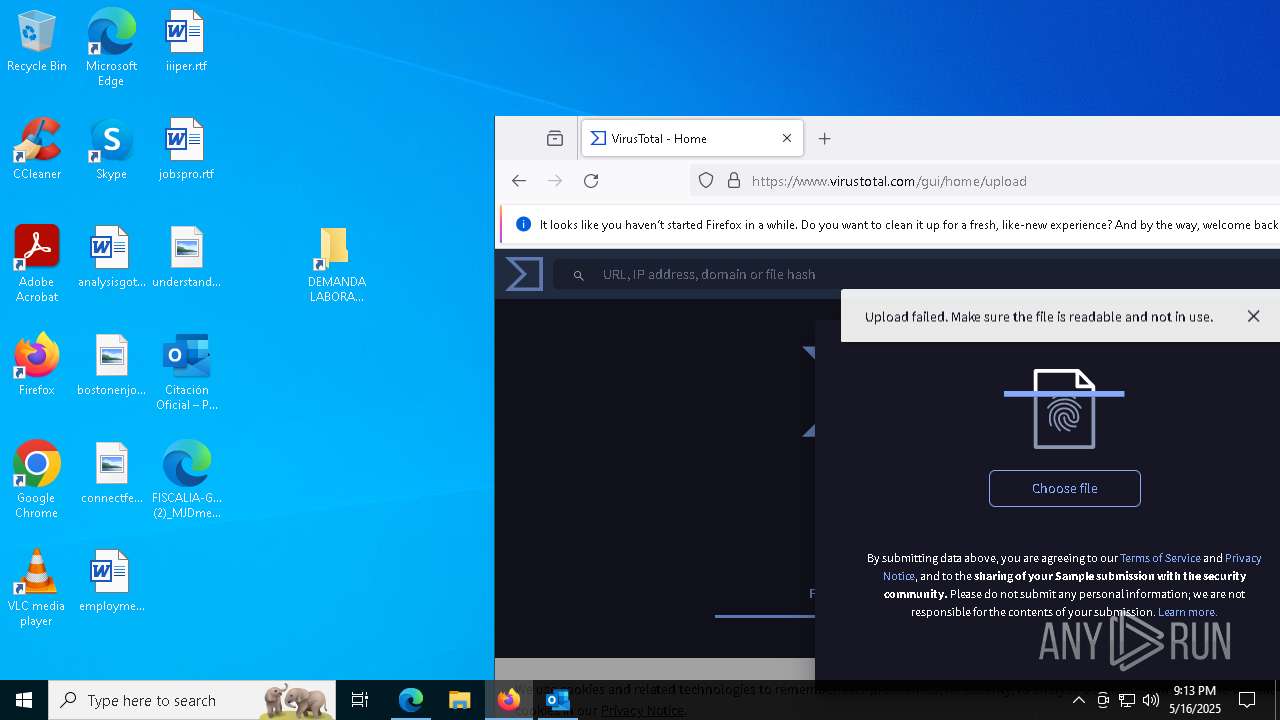Click the VirusTotal logo in header
The width and height of the screenshot is (1280, 720).
click(524, 274)
